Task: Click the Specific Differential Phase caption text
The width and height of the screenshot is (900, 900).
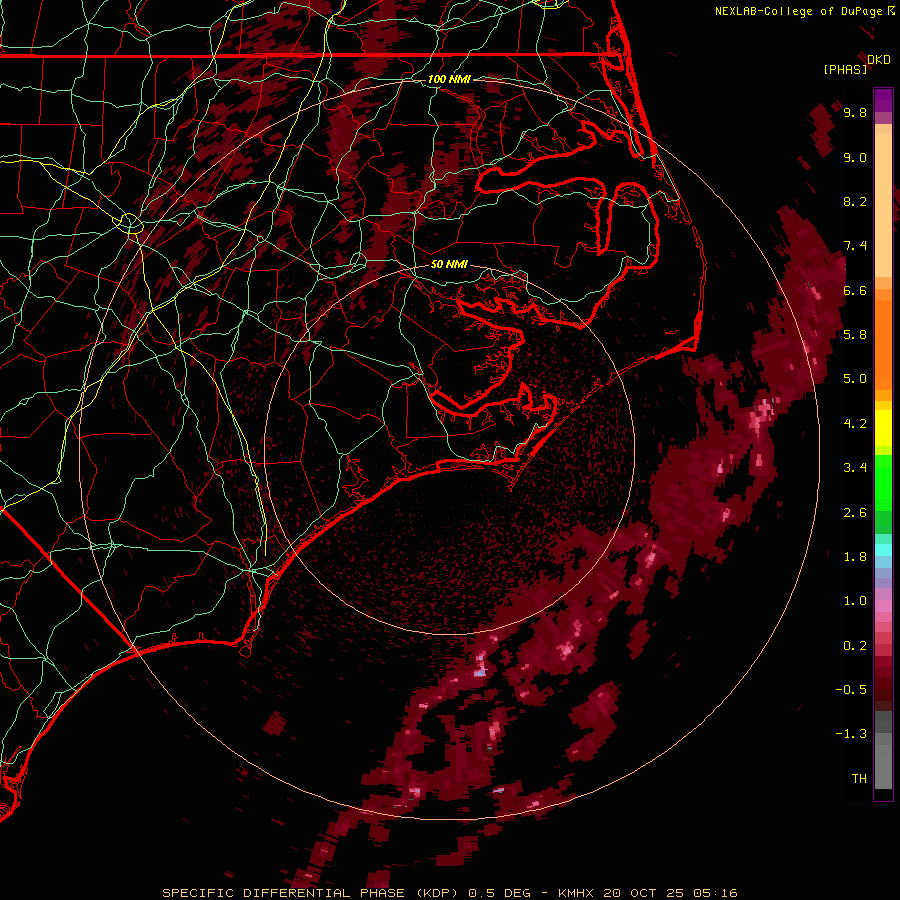Action: (450, 893)
